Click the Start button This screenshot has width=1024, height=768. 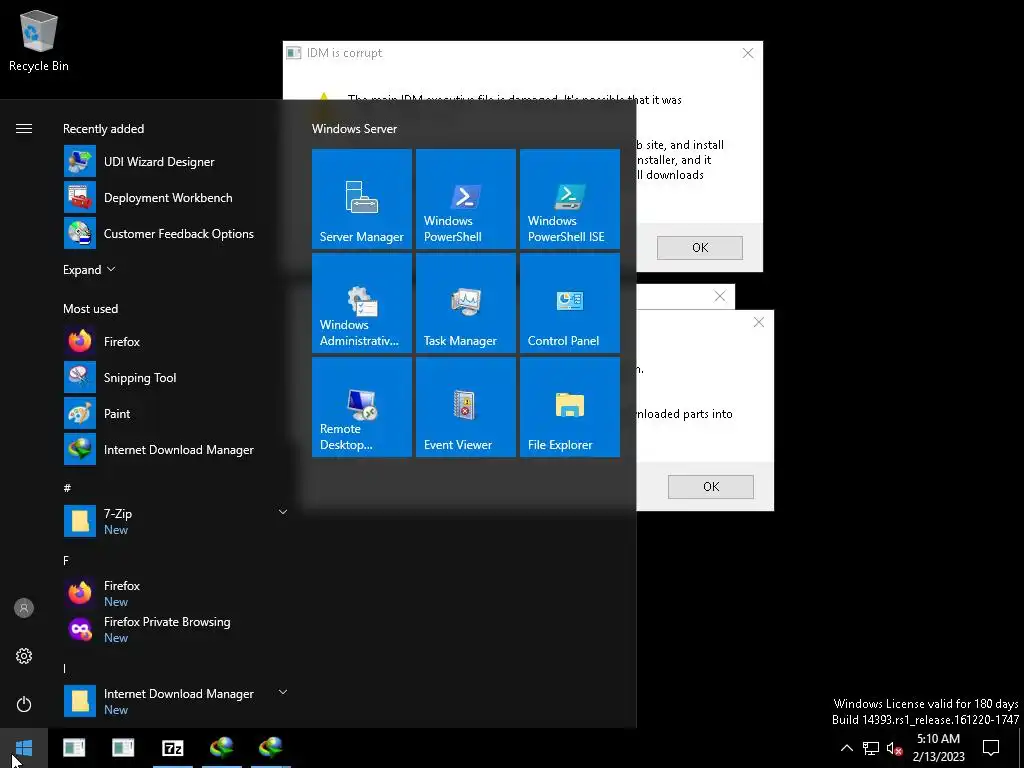point(24,748)
